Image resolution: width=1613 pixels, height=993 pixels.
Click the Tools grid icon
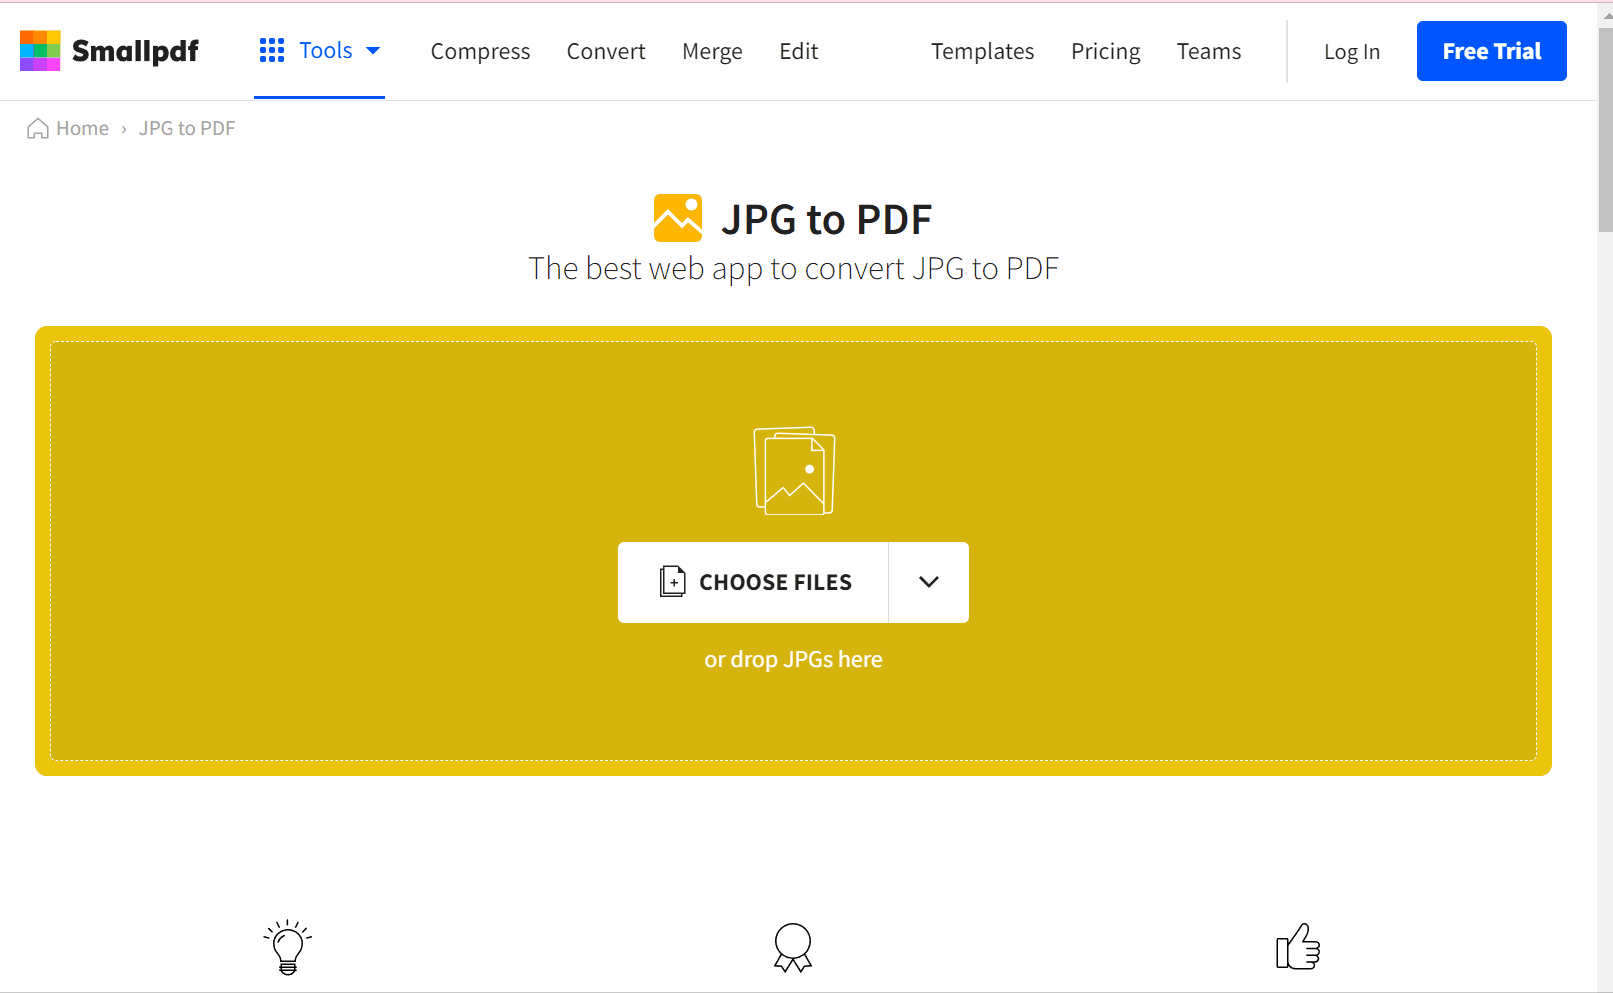click(x=271, y=49)
